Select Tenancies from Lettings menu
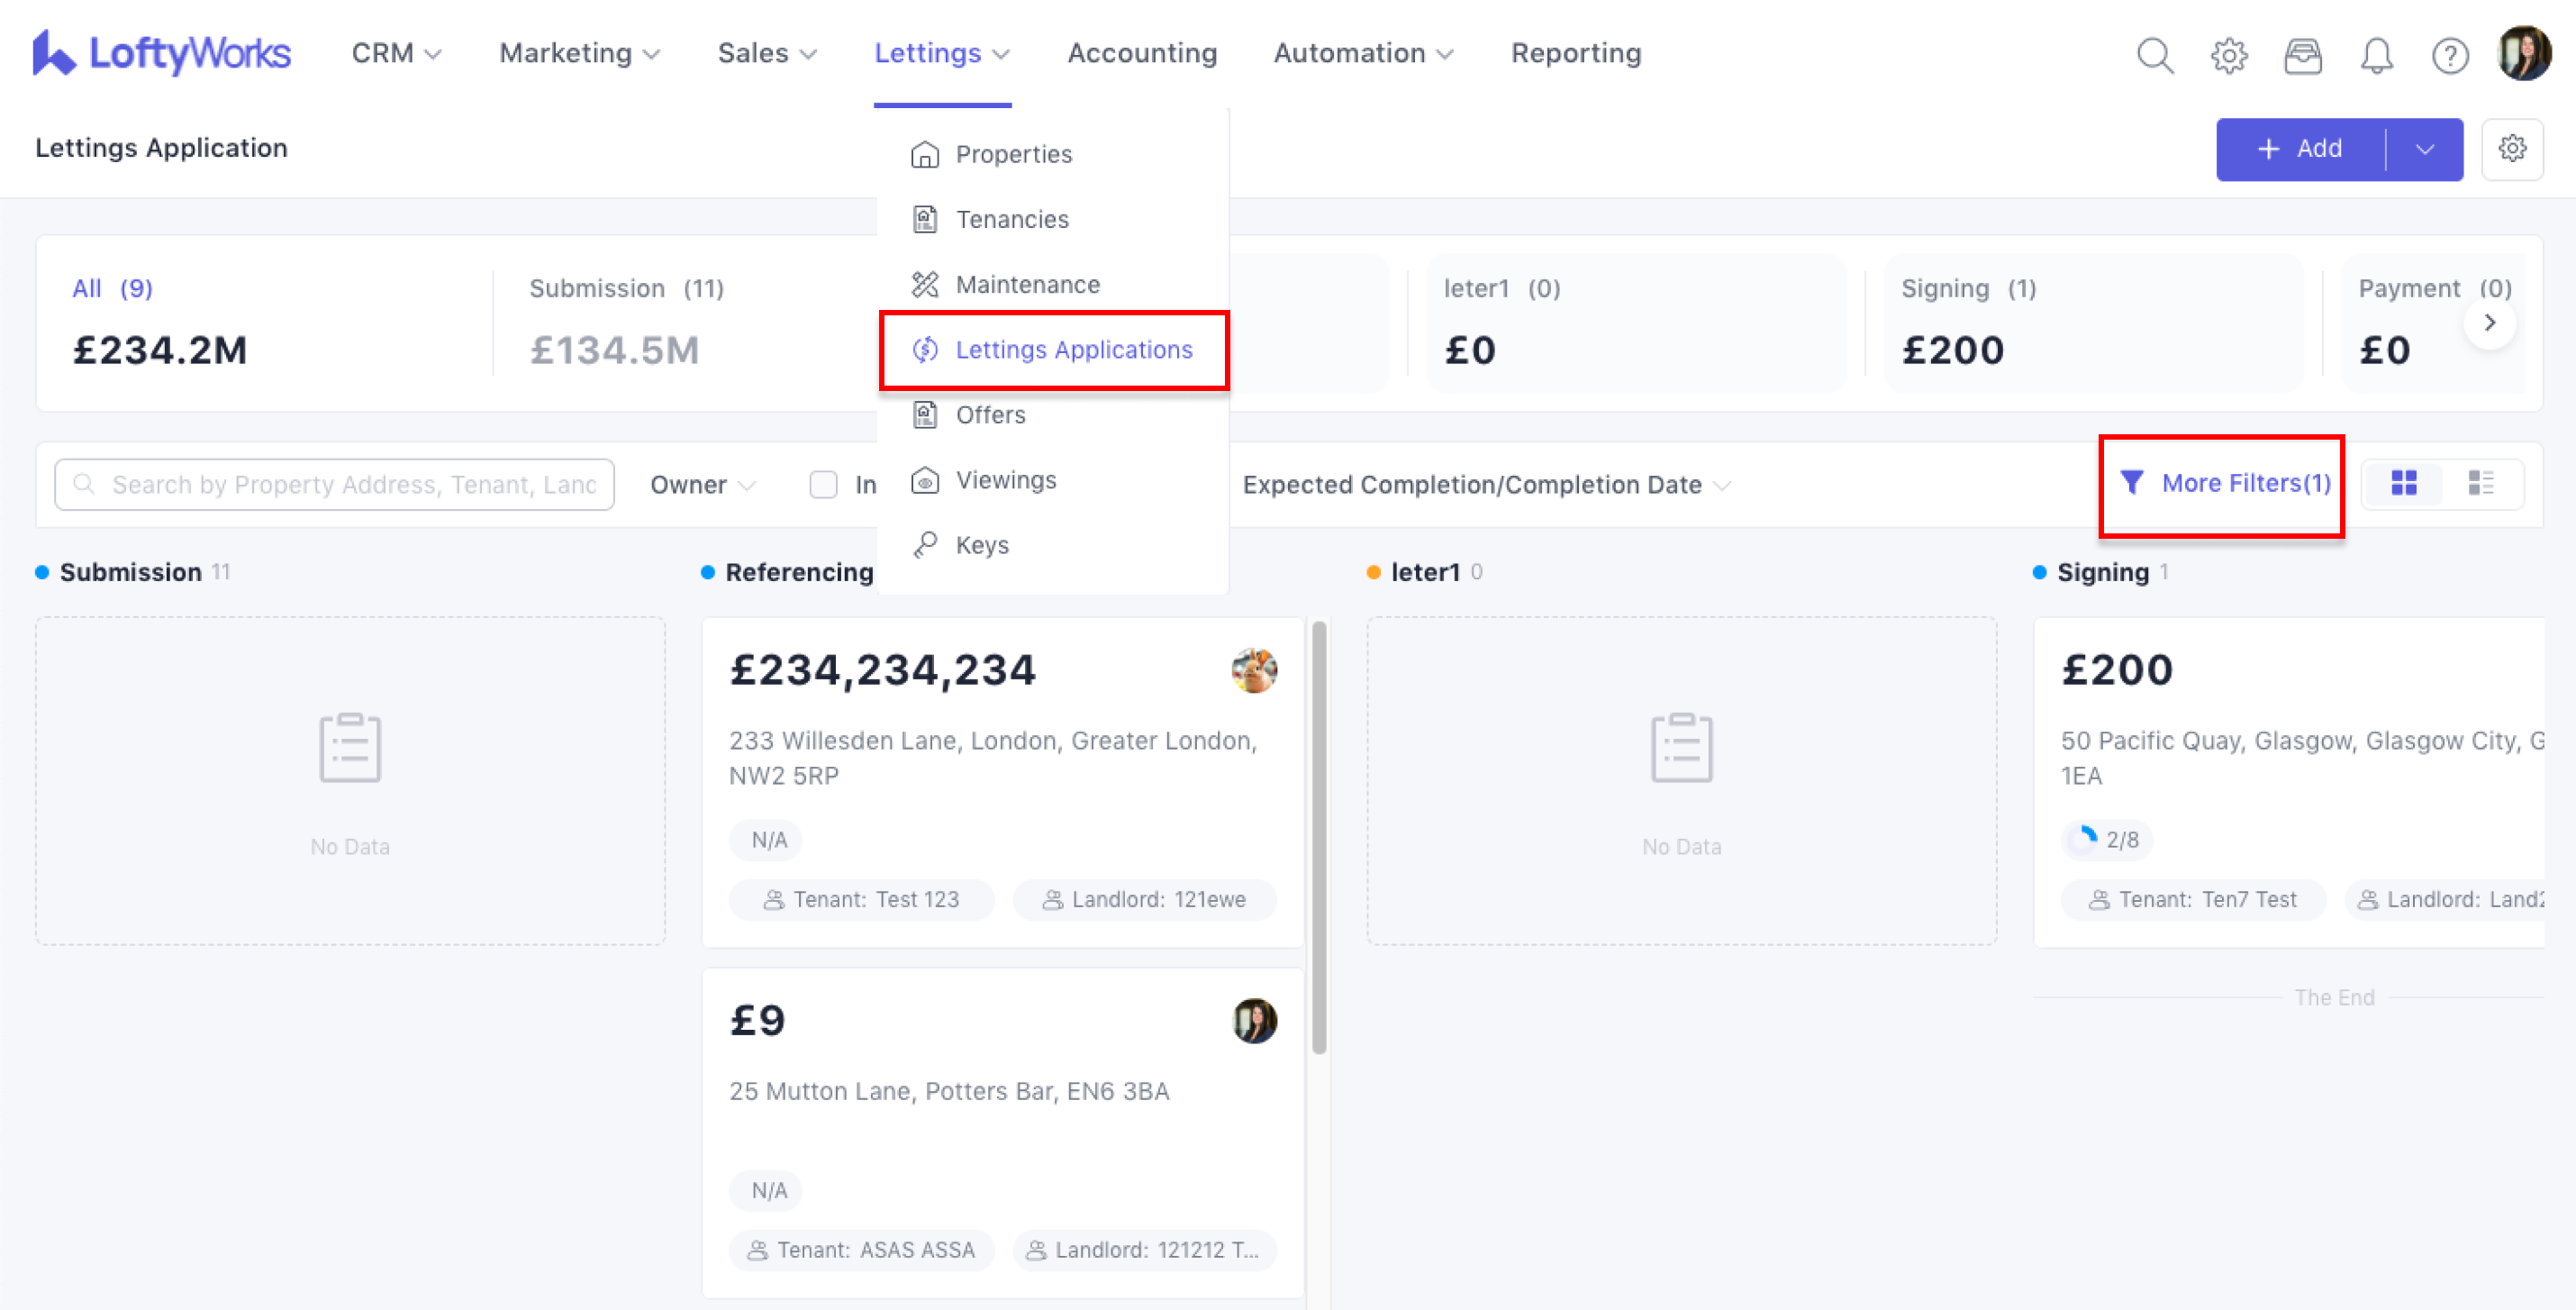2576x1310 pixels. (x=1011, y=219)
